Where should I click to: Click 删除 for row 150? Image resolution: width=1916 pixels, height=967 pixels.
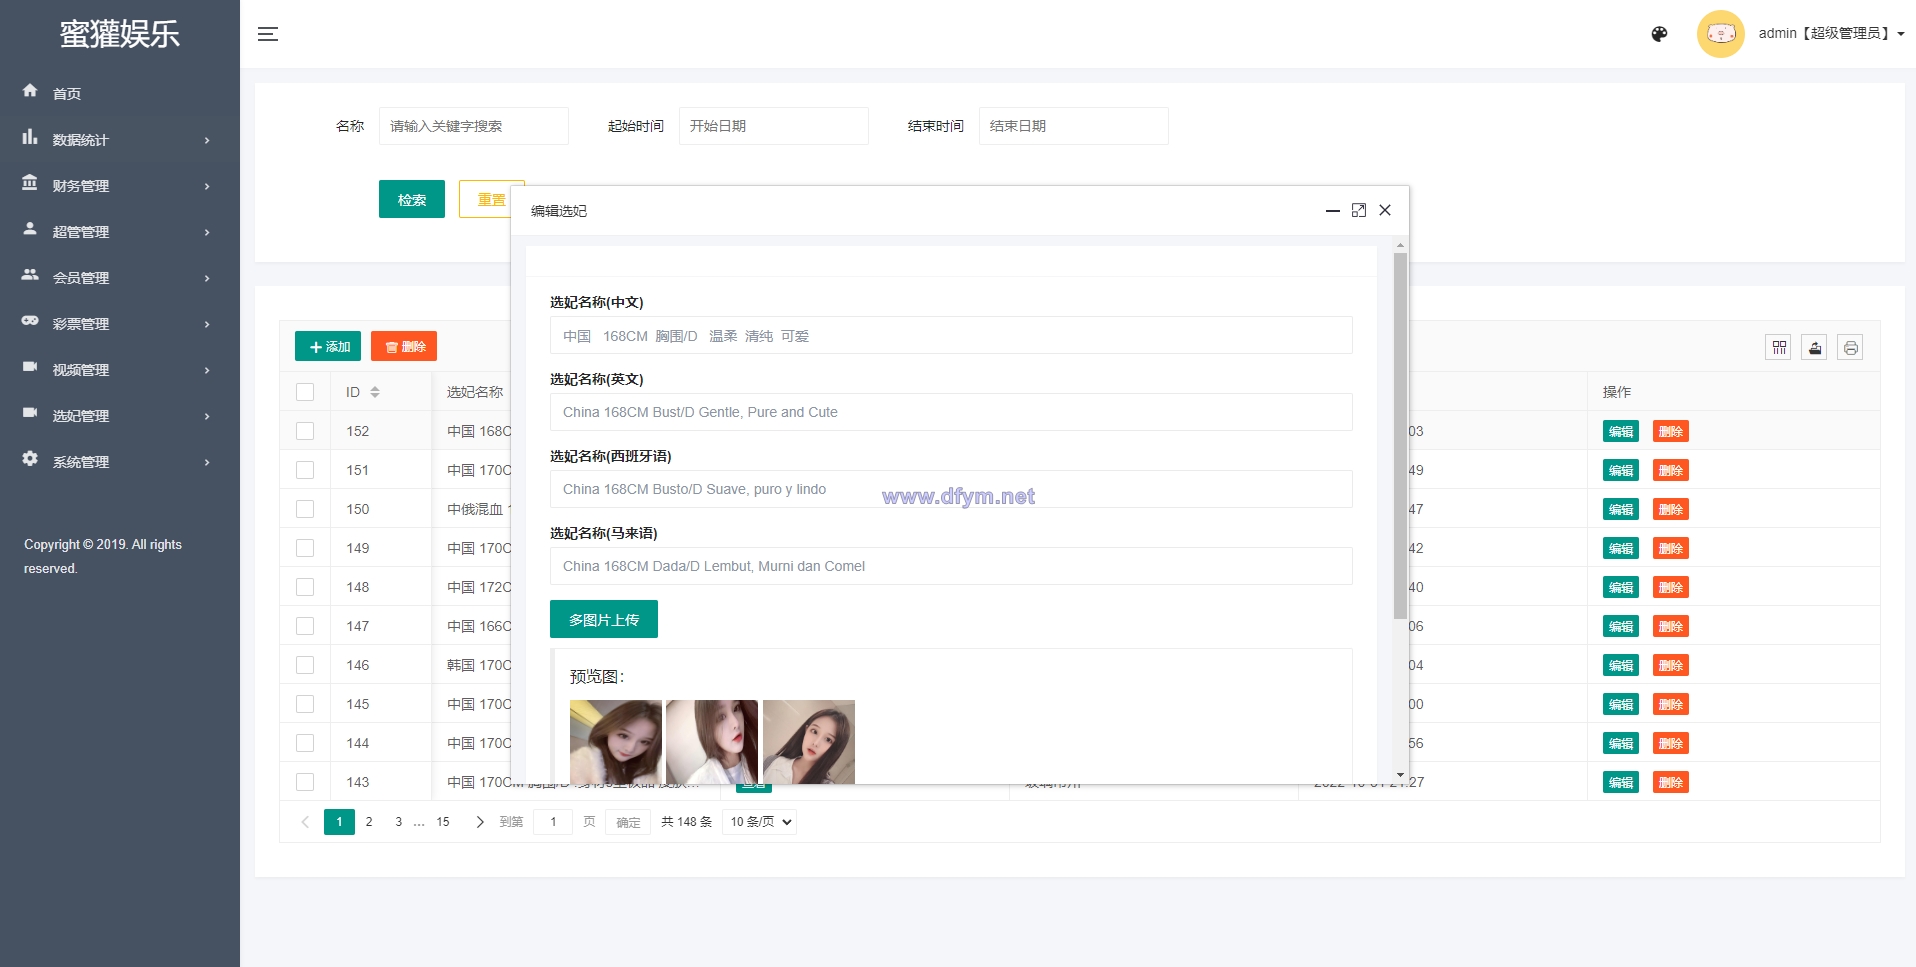[1671, 509]
